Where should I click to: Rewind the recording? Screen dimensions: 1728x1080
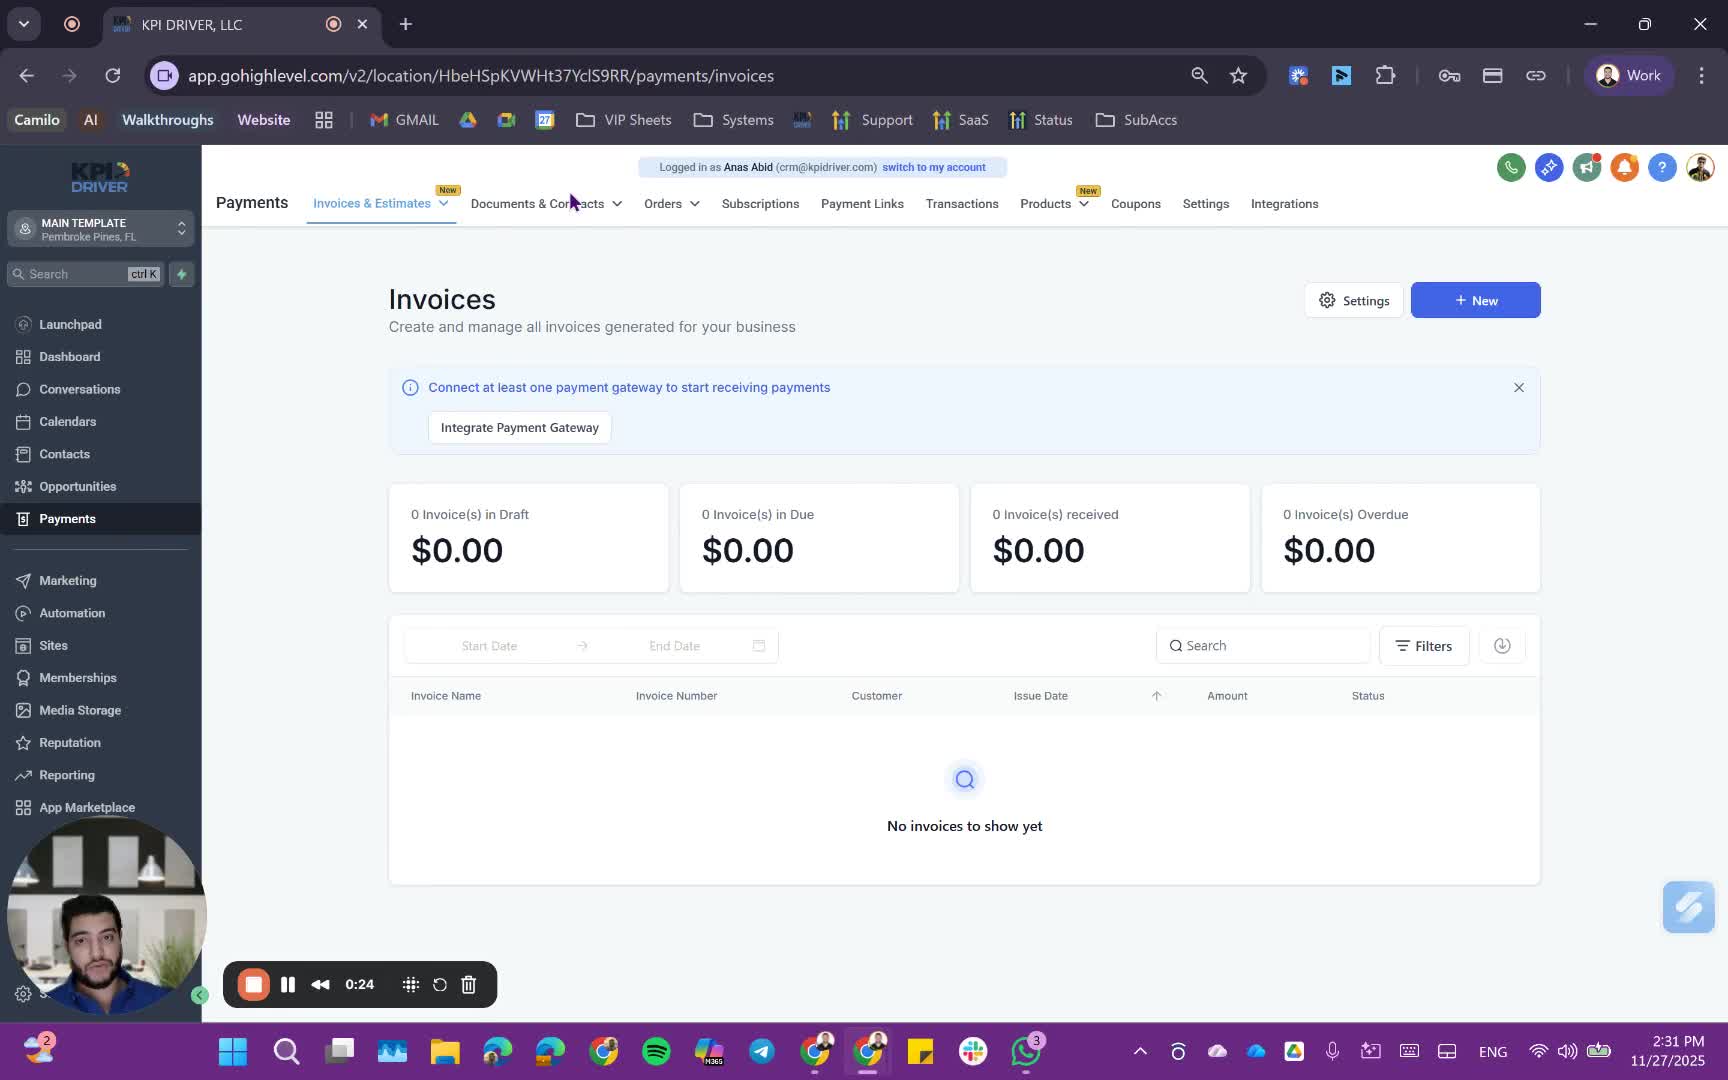click(x=320, y=985)
